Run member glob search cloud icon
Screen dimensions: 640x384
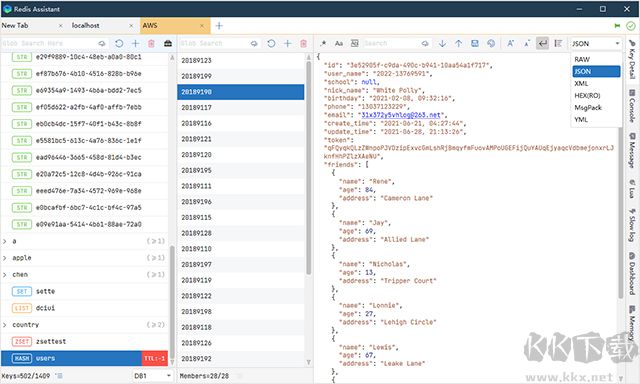[x=254, y=43]
